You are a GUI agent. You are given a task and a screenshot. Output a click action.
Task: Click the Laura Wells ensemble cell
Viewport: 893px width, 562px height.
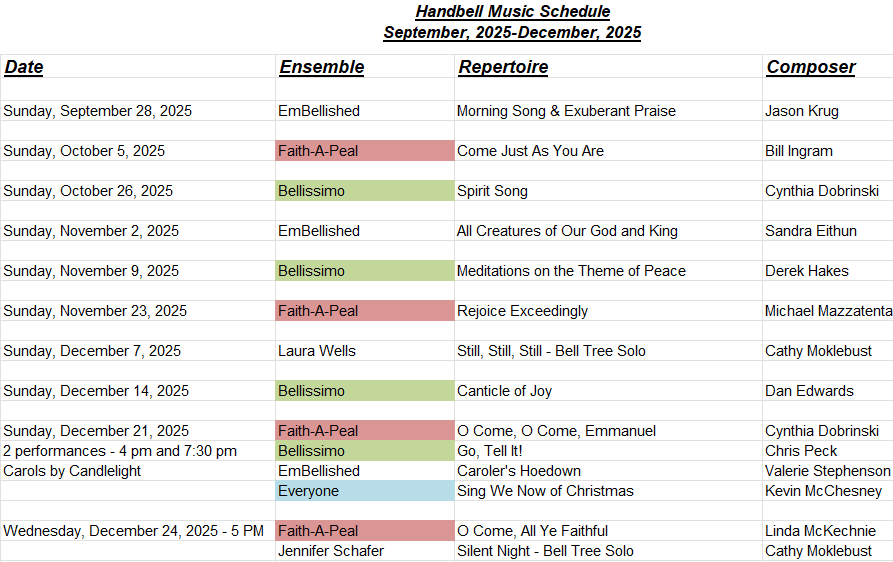coord(365,351)
